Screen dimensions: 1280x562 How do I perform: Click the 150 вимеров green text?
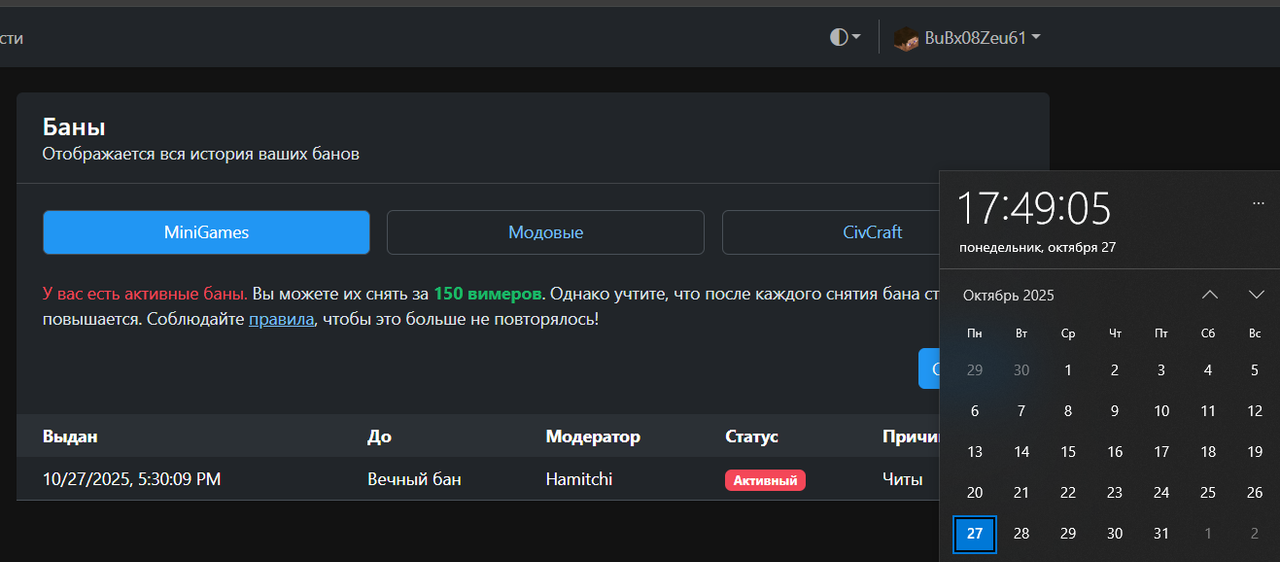coord(488,294)
